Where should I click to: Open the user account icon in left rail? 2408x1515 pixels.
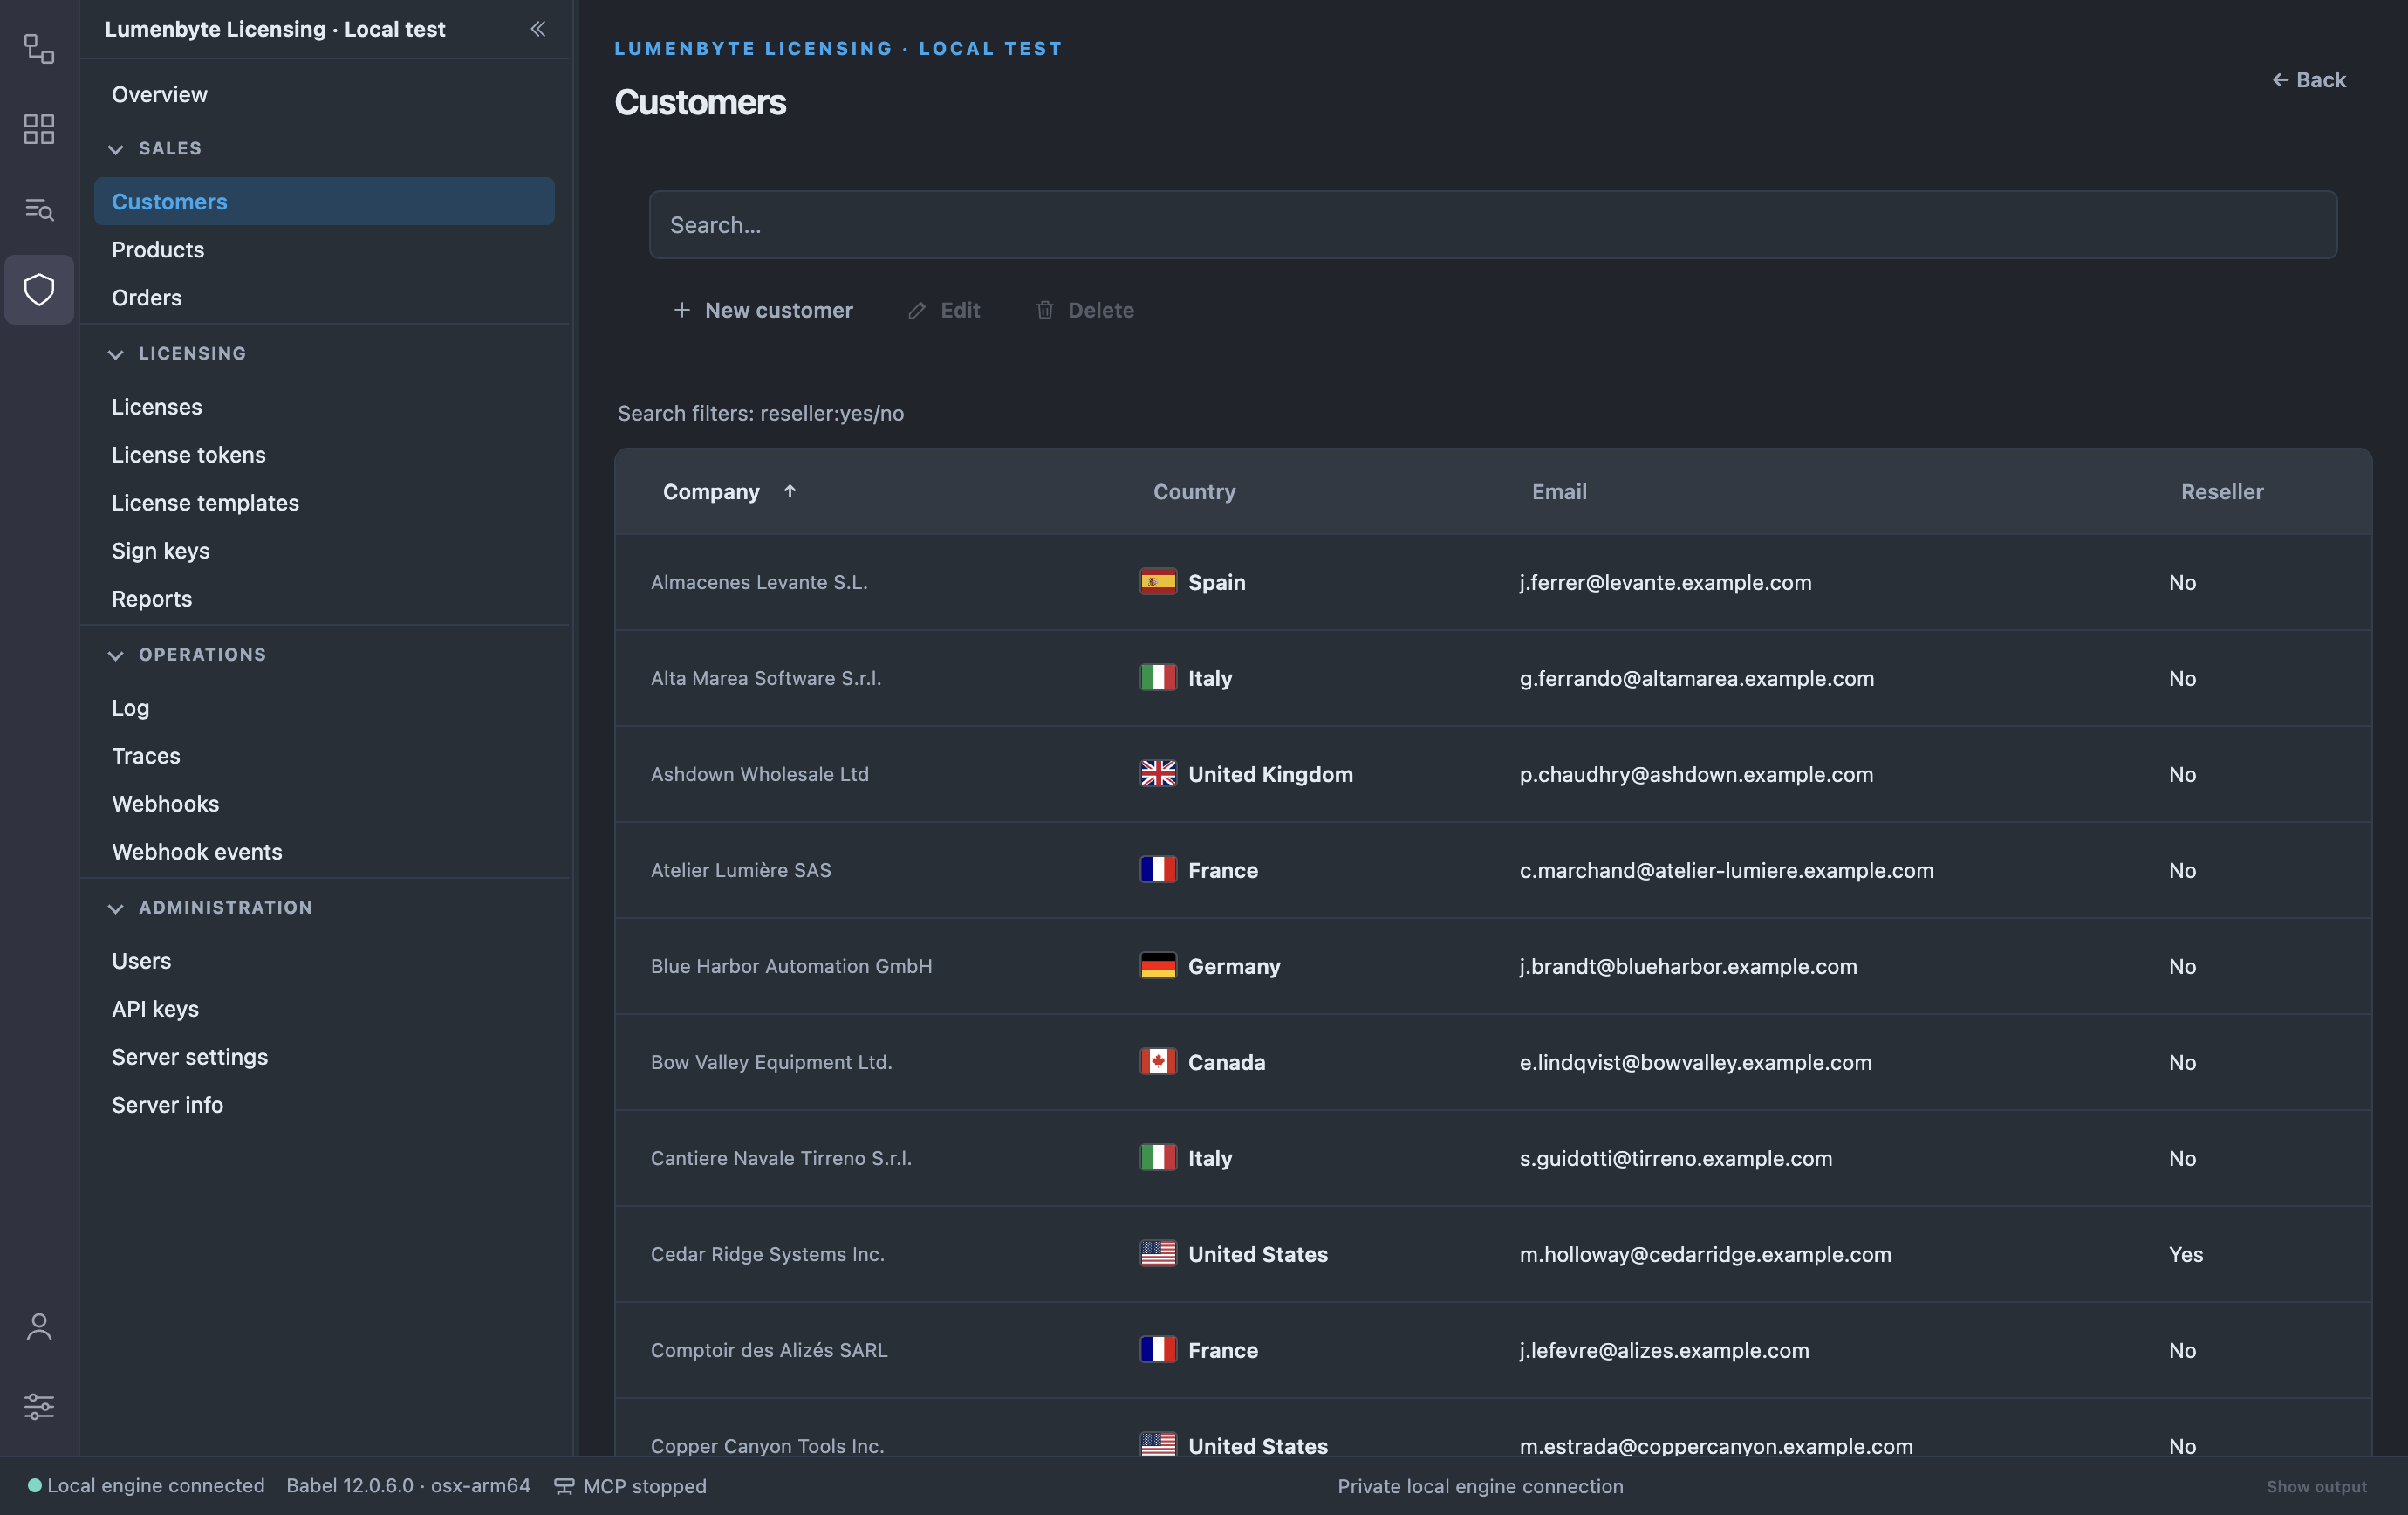[39, 1327]
